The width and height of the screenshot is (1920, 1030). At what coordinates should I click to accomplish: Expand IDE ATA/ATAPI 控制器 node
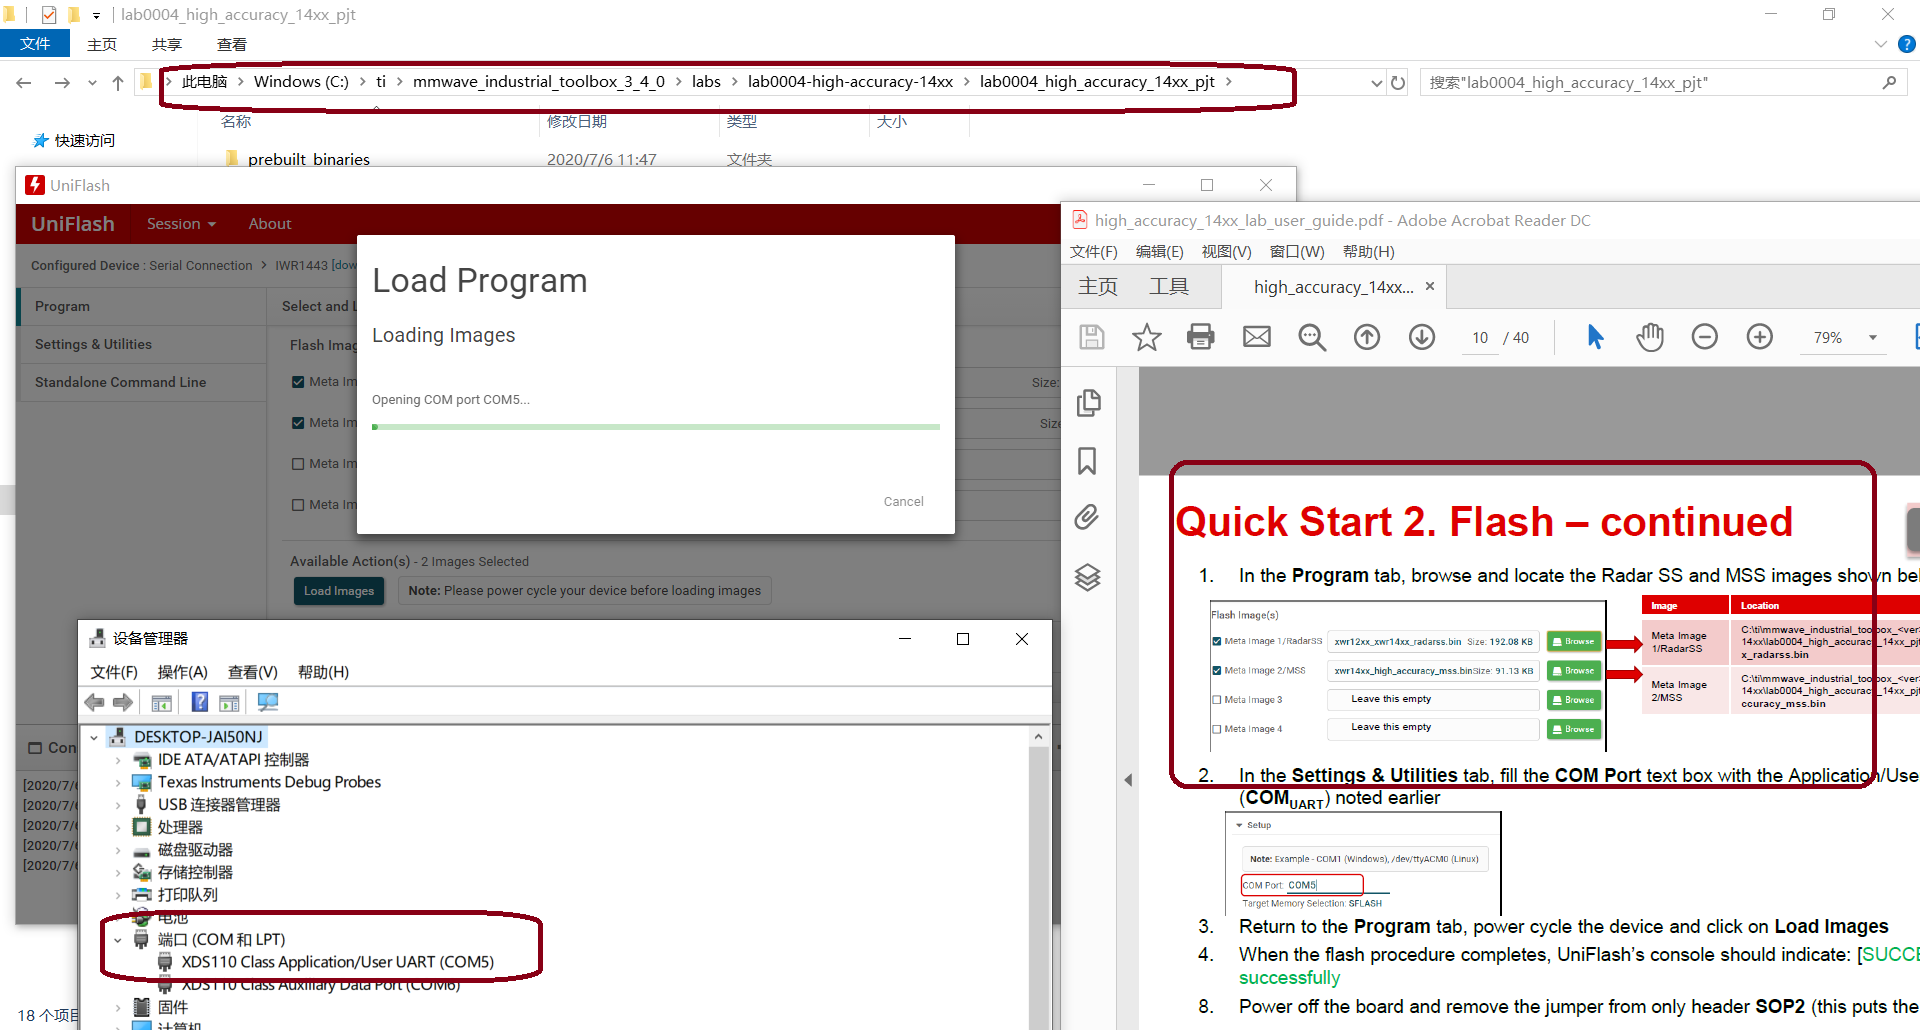click(x=118, y=760)
